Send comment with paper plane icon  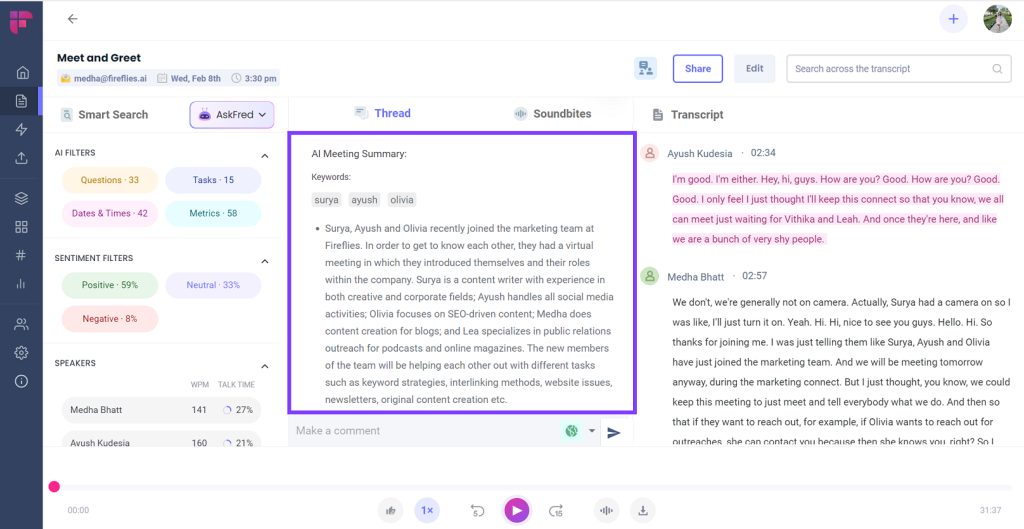point(614,432)
